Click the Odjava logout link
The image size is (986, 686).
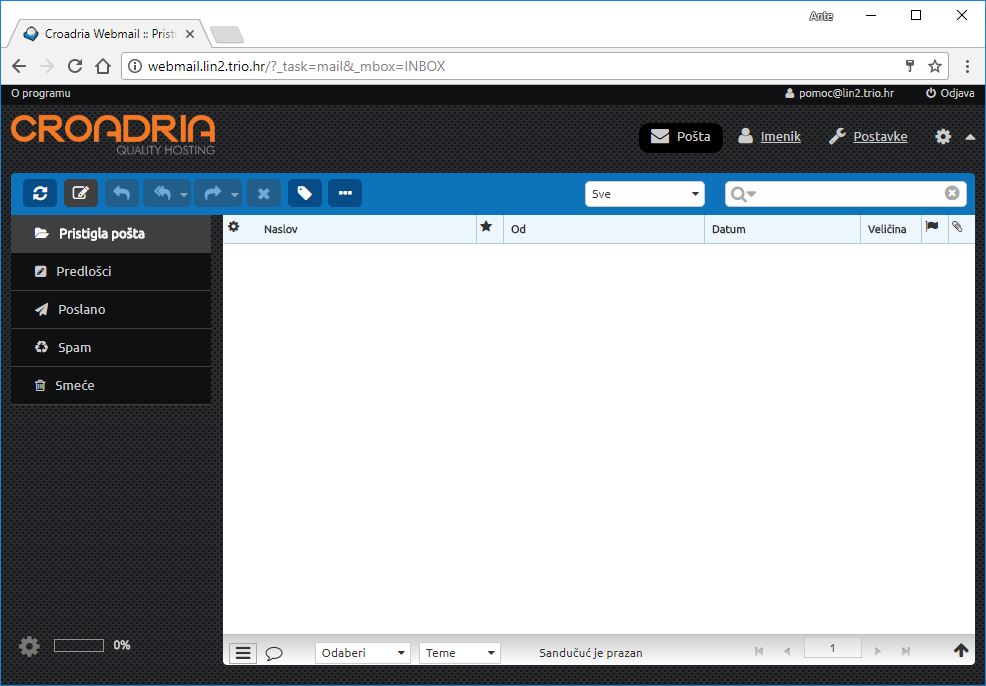(x=950, y=93)
